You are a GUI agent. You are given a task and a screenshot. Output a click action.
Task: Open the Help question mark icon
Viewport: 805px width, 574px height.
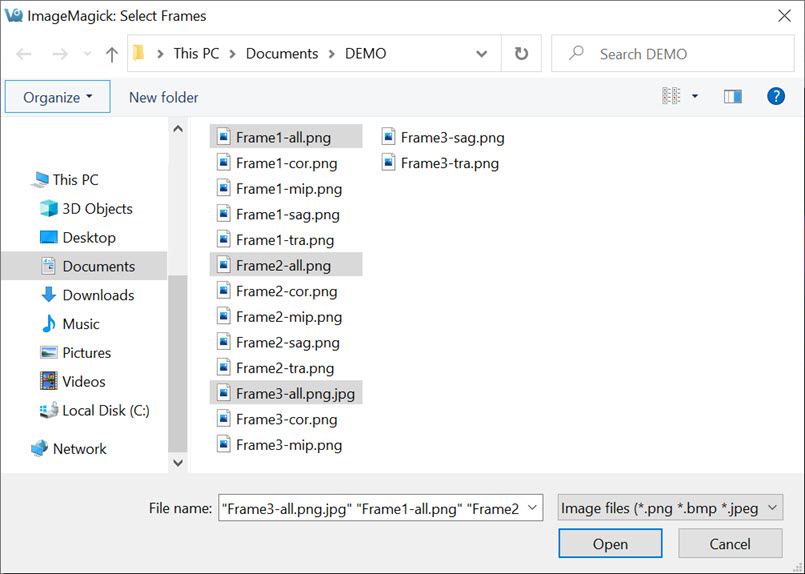[x=775, y=97]
